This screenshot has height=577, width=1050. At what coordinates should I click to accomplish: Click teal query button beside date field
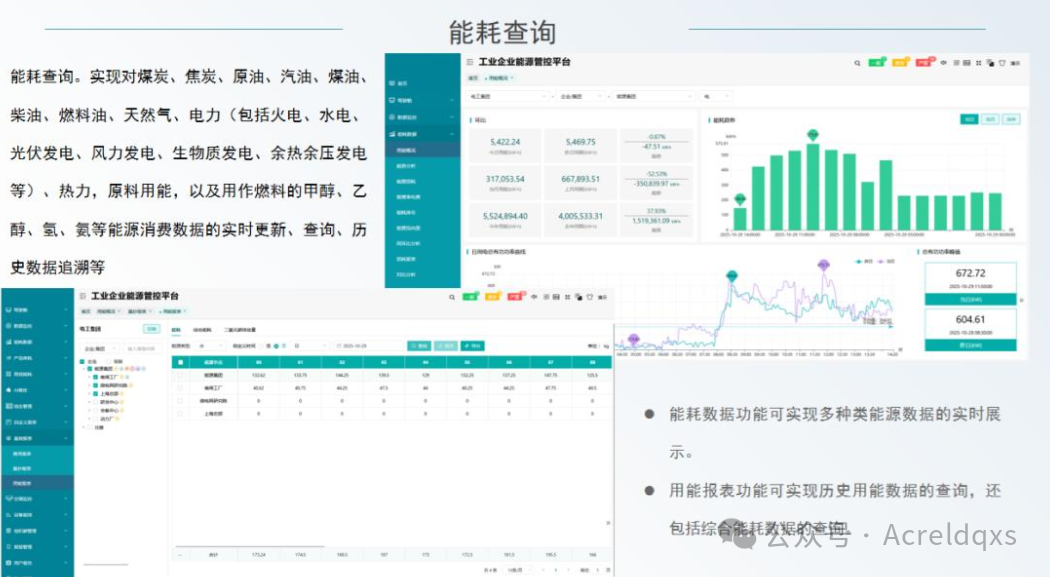click(419, 346)
